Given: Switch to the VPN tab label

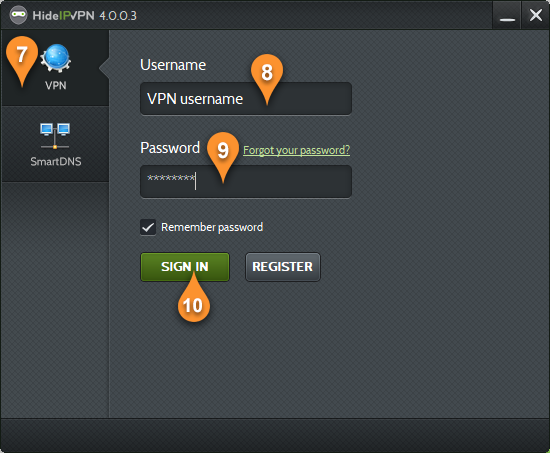Looking at the screenshot, I should 56,85.
